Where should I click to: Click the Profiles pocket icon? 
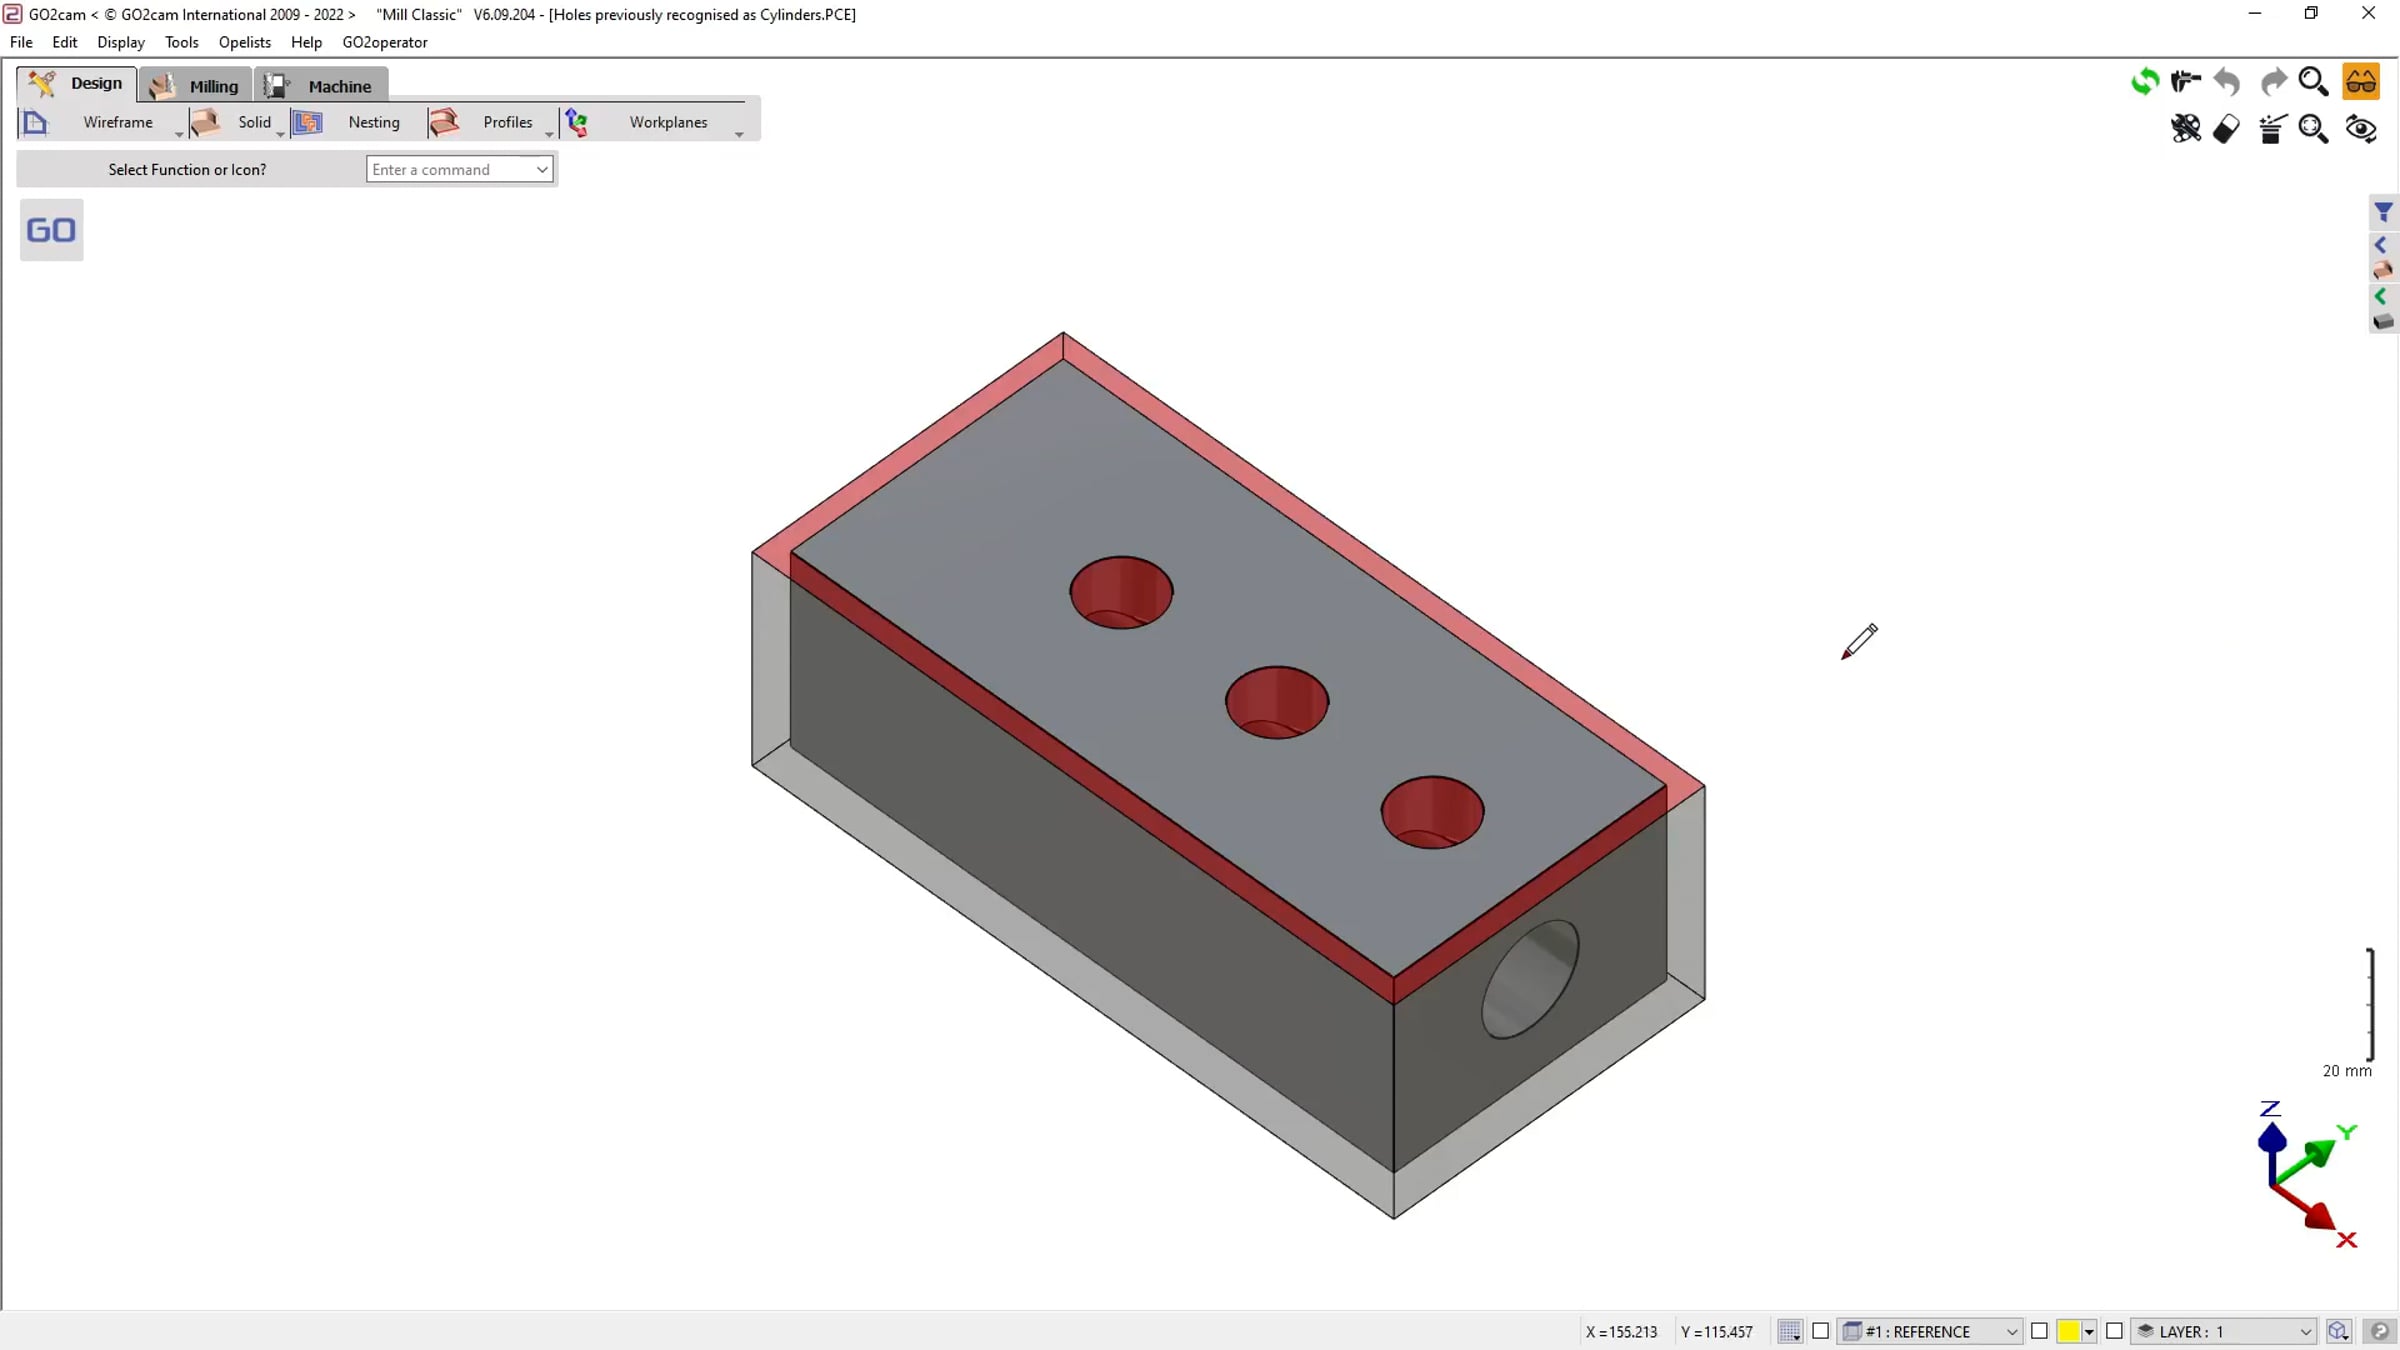444,122
